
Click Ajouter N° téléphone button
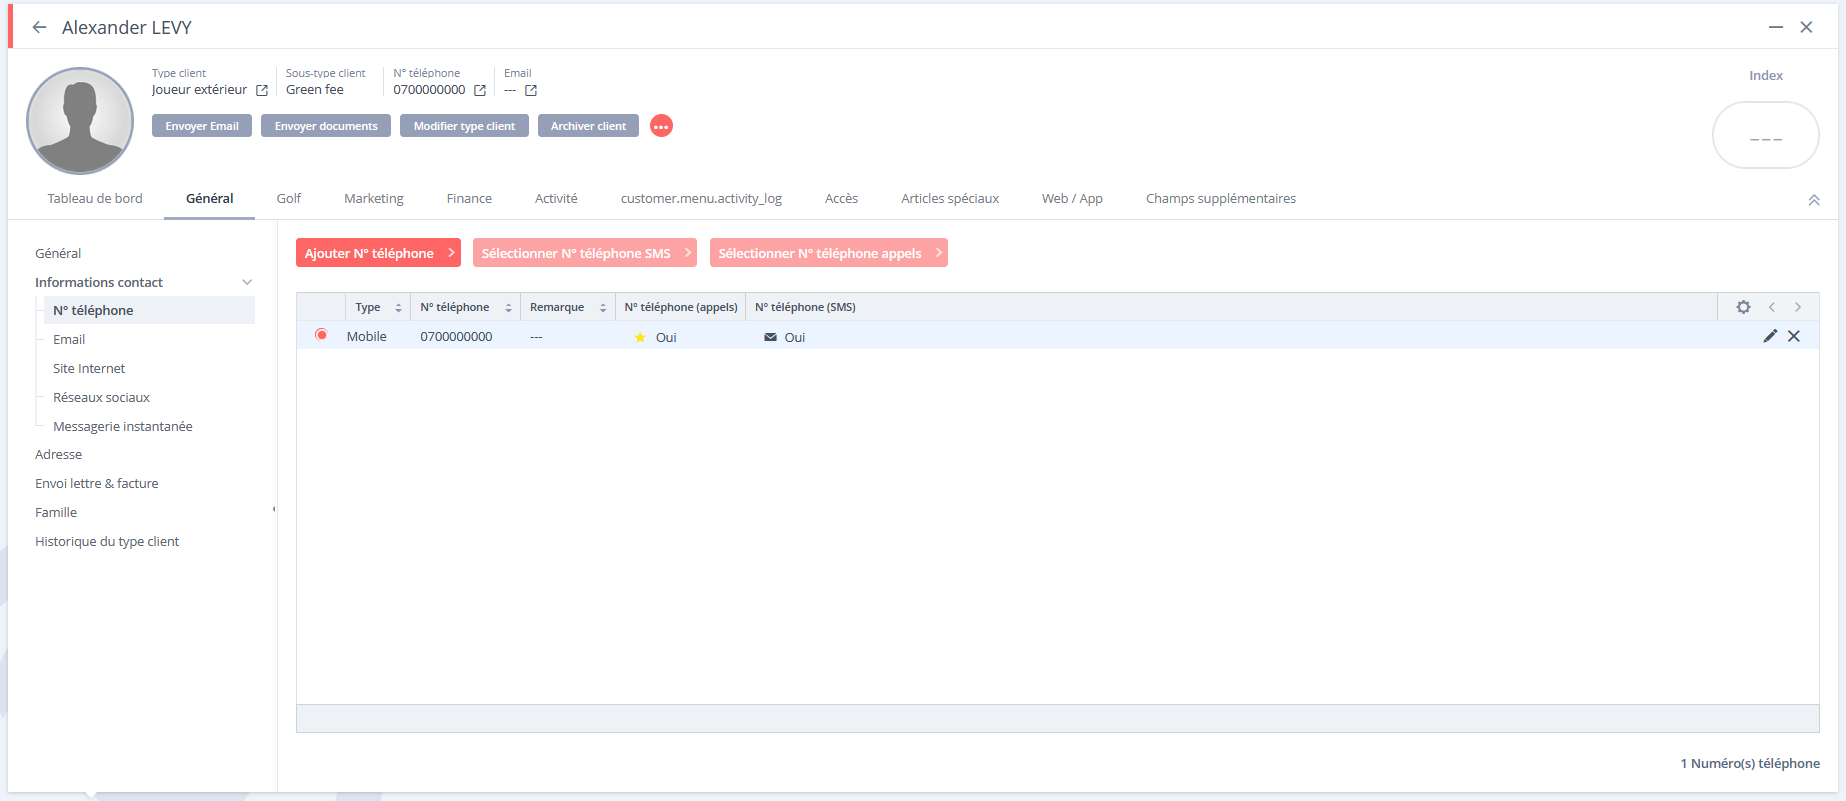click(378, 253)
